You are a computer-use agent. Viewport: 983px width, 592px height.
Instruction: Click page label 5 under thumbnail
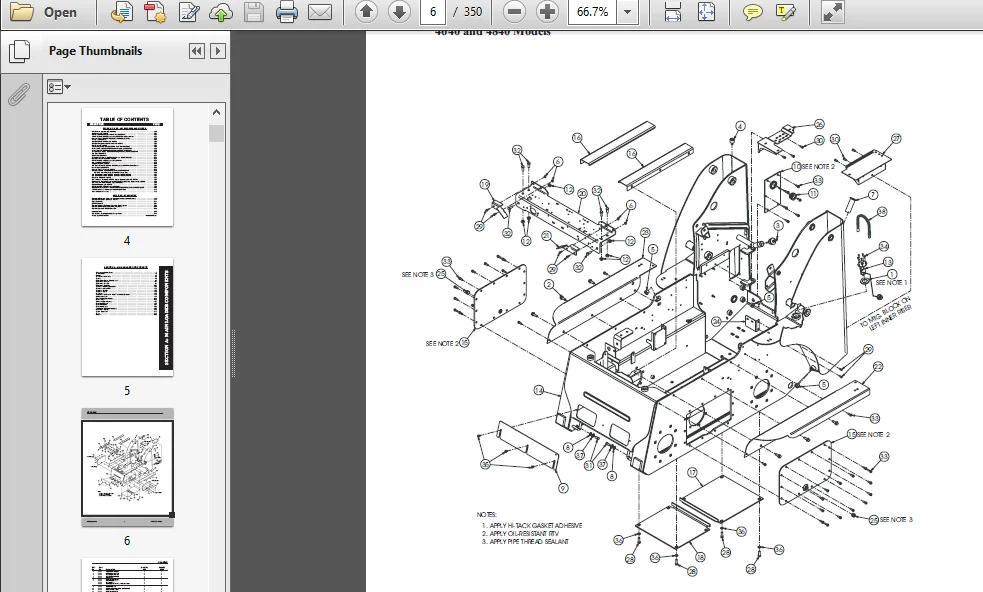pyautogui.click(x=127, y=391)
